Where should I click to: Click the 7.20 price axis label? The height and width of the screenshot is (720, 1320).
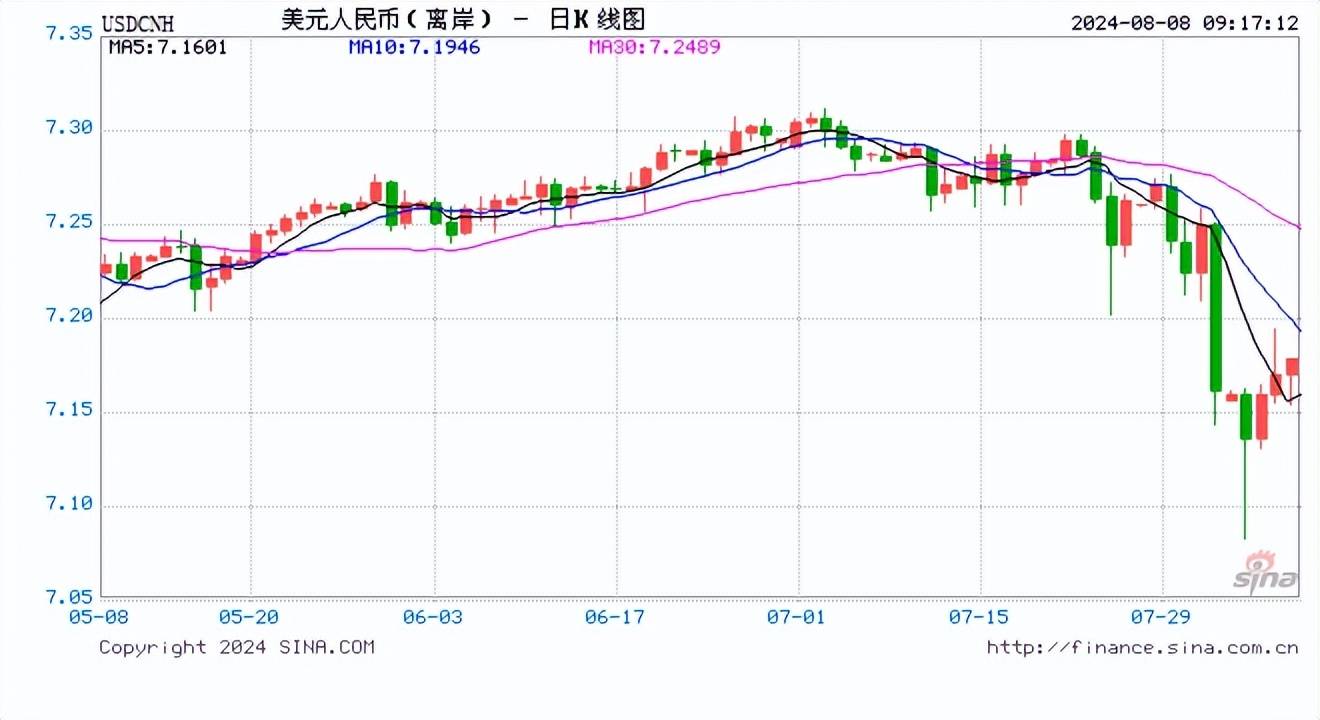tap(70, 317)
